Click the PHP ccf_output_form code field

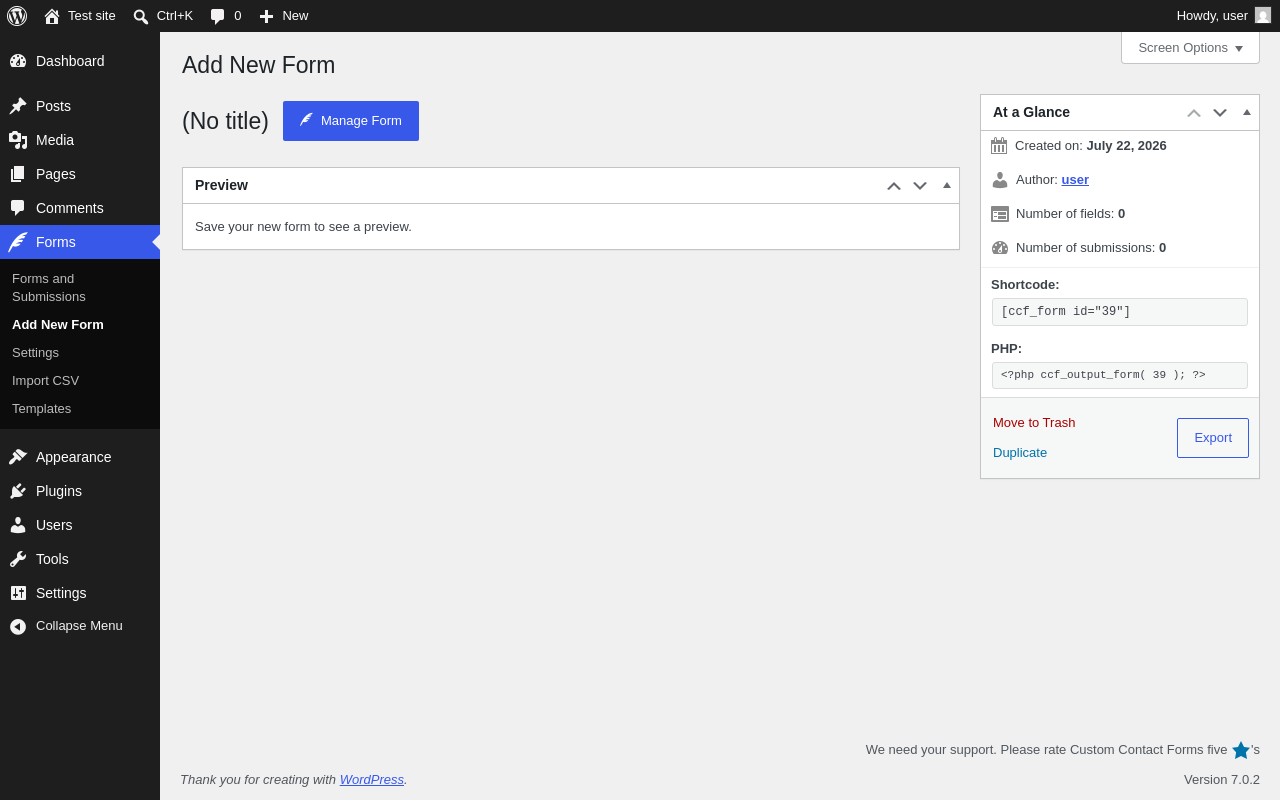pyautogui.click(x=1120, y=376)
